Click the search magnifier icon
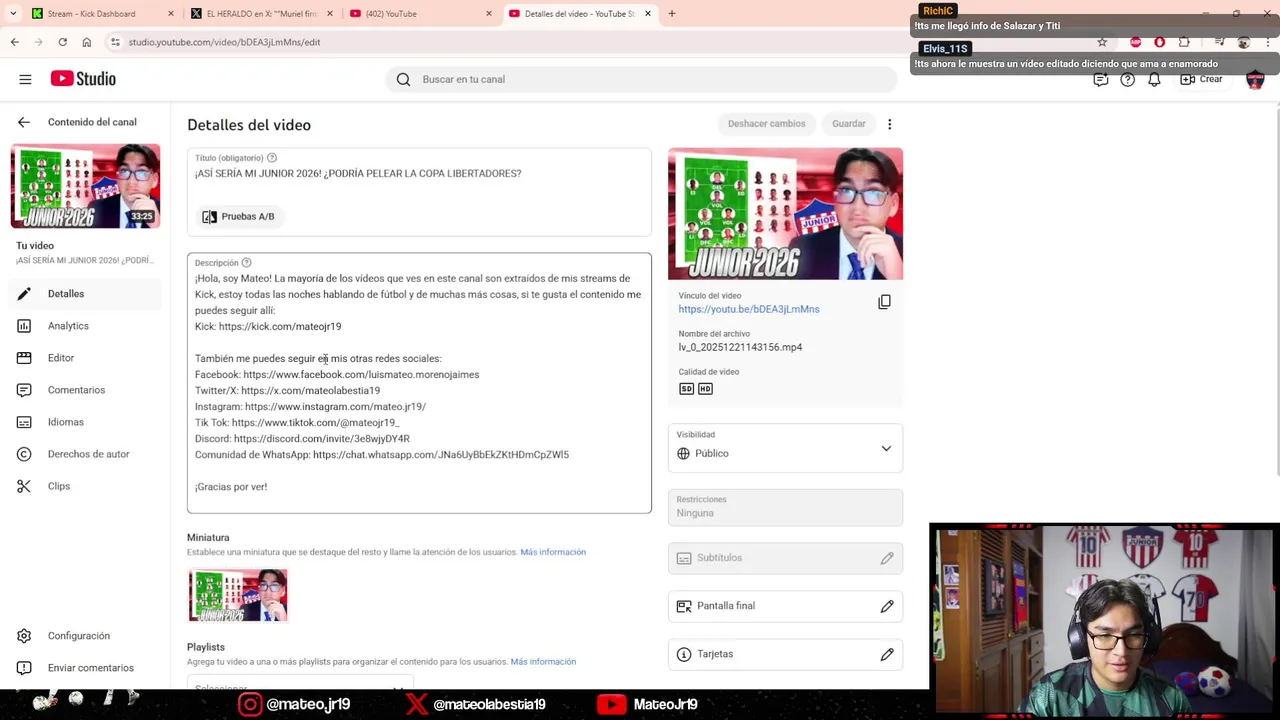 click(x=403, y=79)
